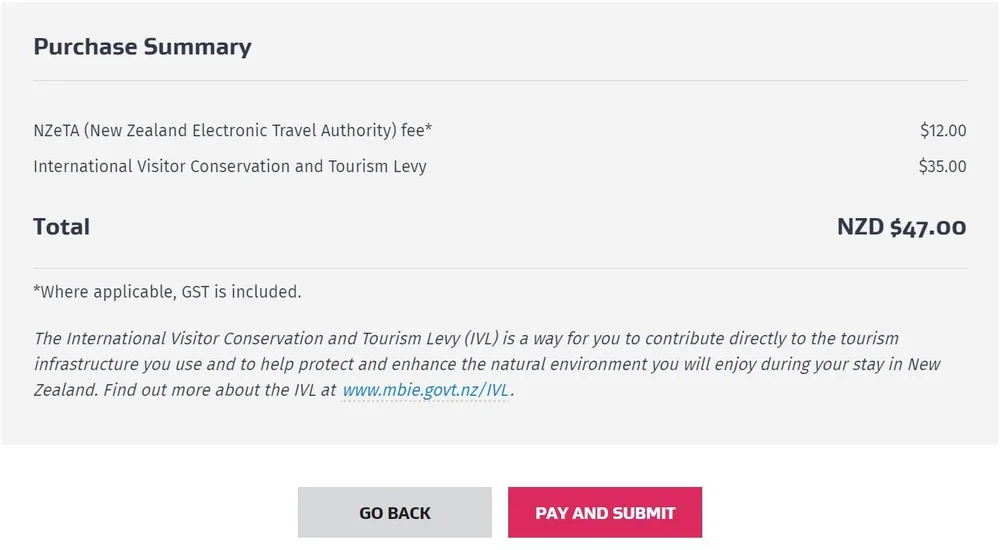Click the $12.00 NZeTA fee amount
1000x550 pixels.
coord(943,130)
